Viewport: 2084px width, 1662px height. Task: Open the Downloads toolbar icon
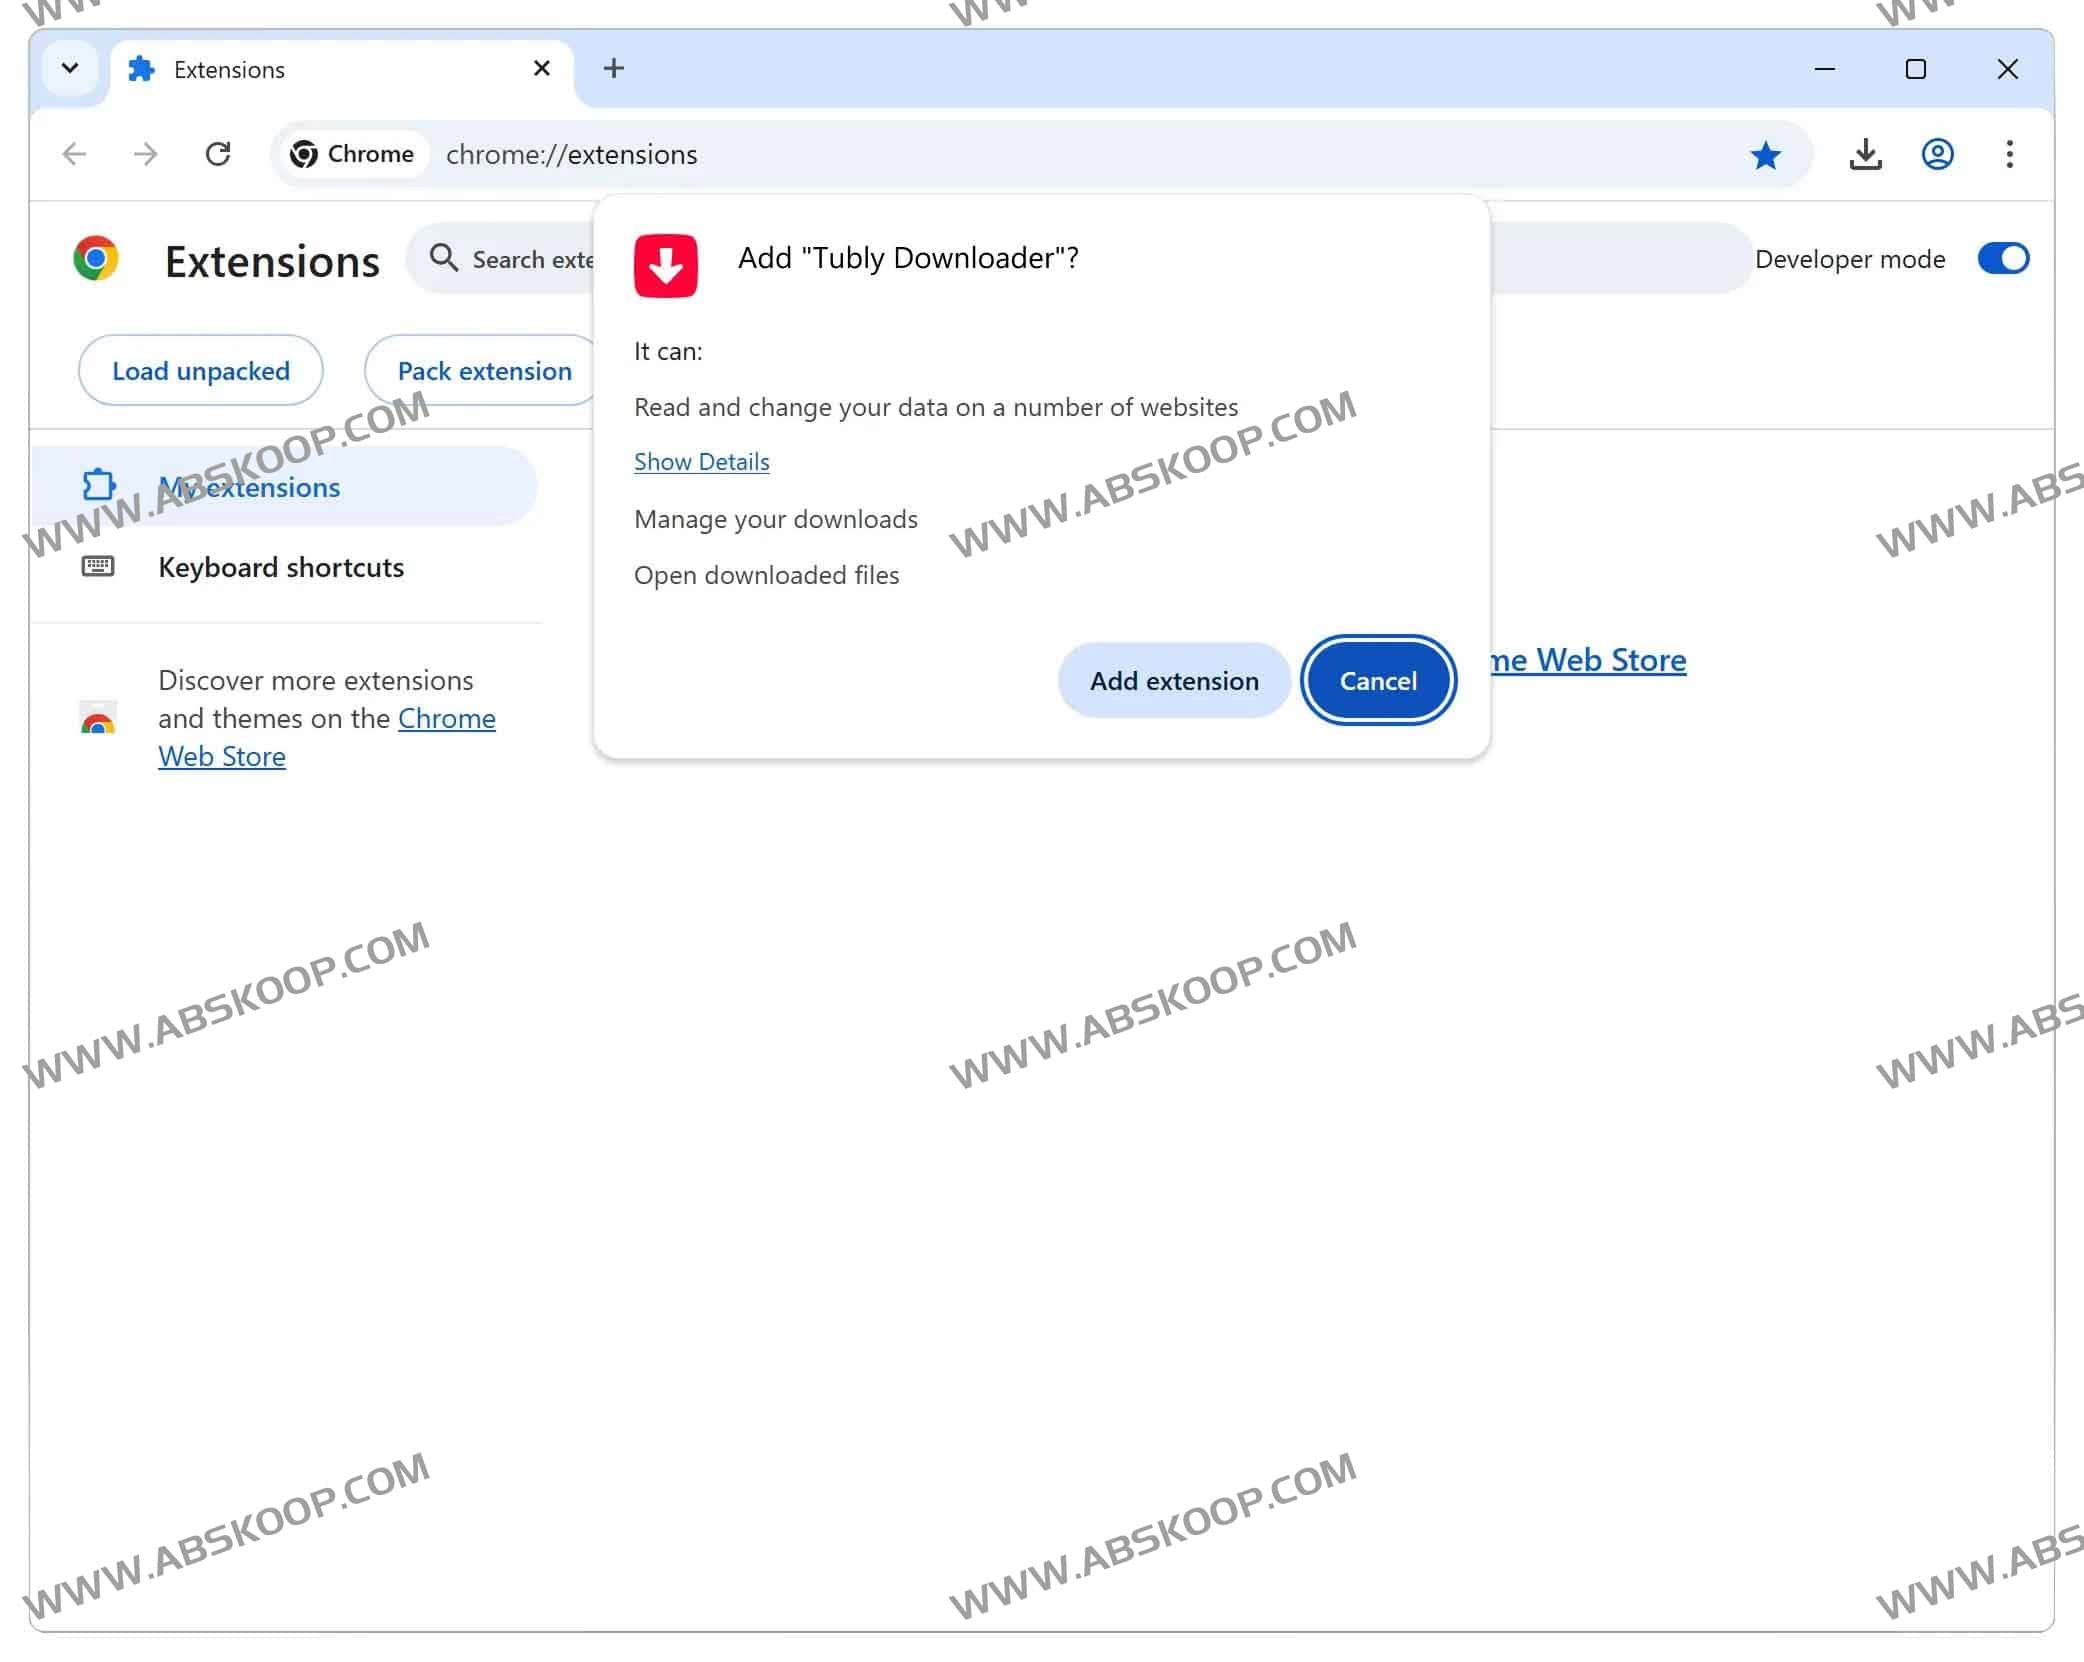coord(1865,155)
